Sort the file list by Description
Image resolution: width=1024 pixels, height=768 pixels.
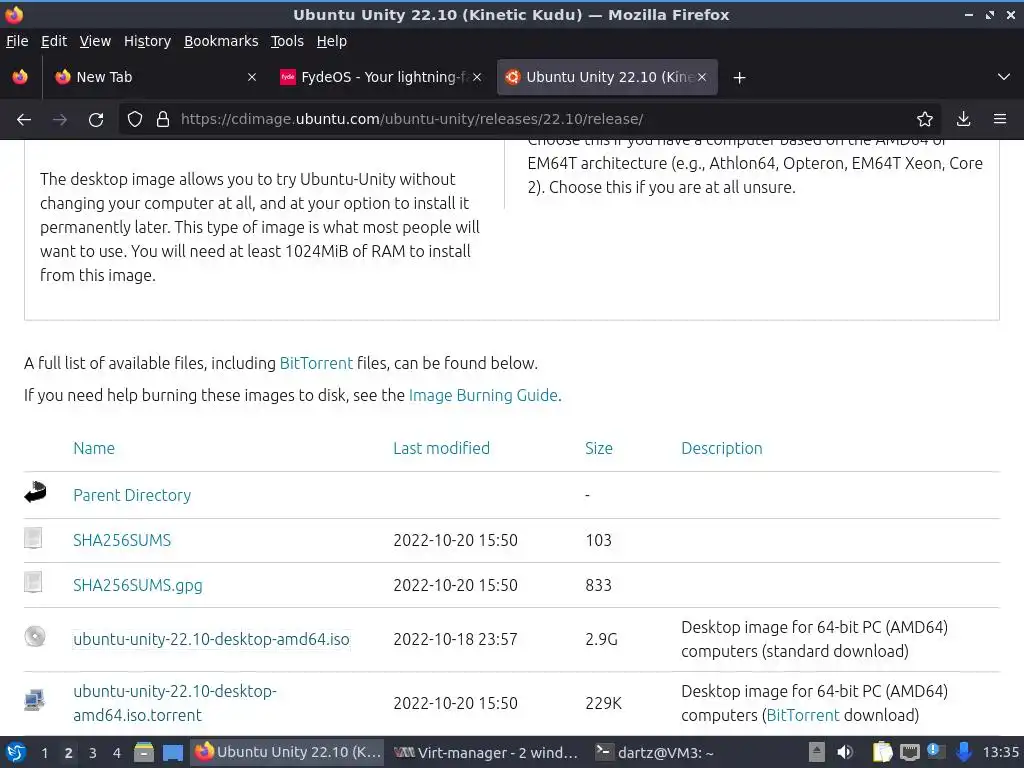[x=722, y=448]
